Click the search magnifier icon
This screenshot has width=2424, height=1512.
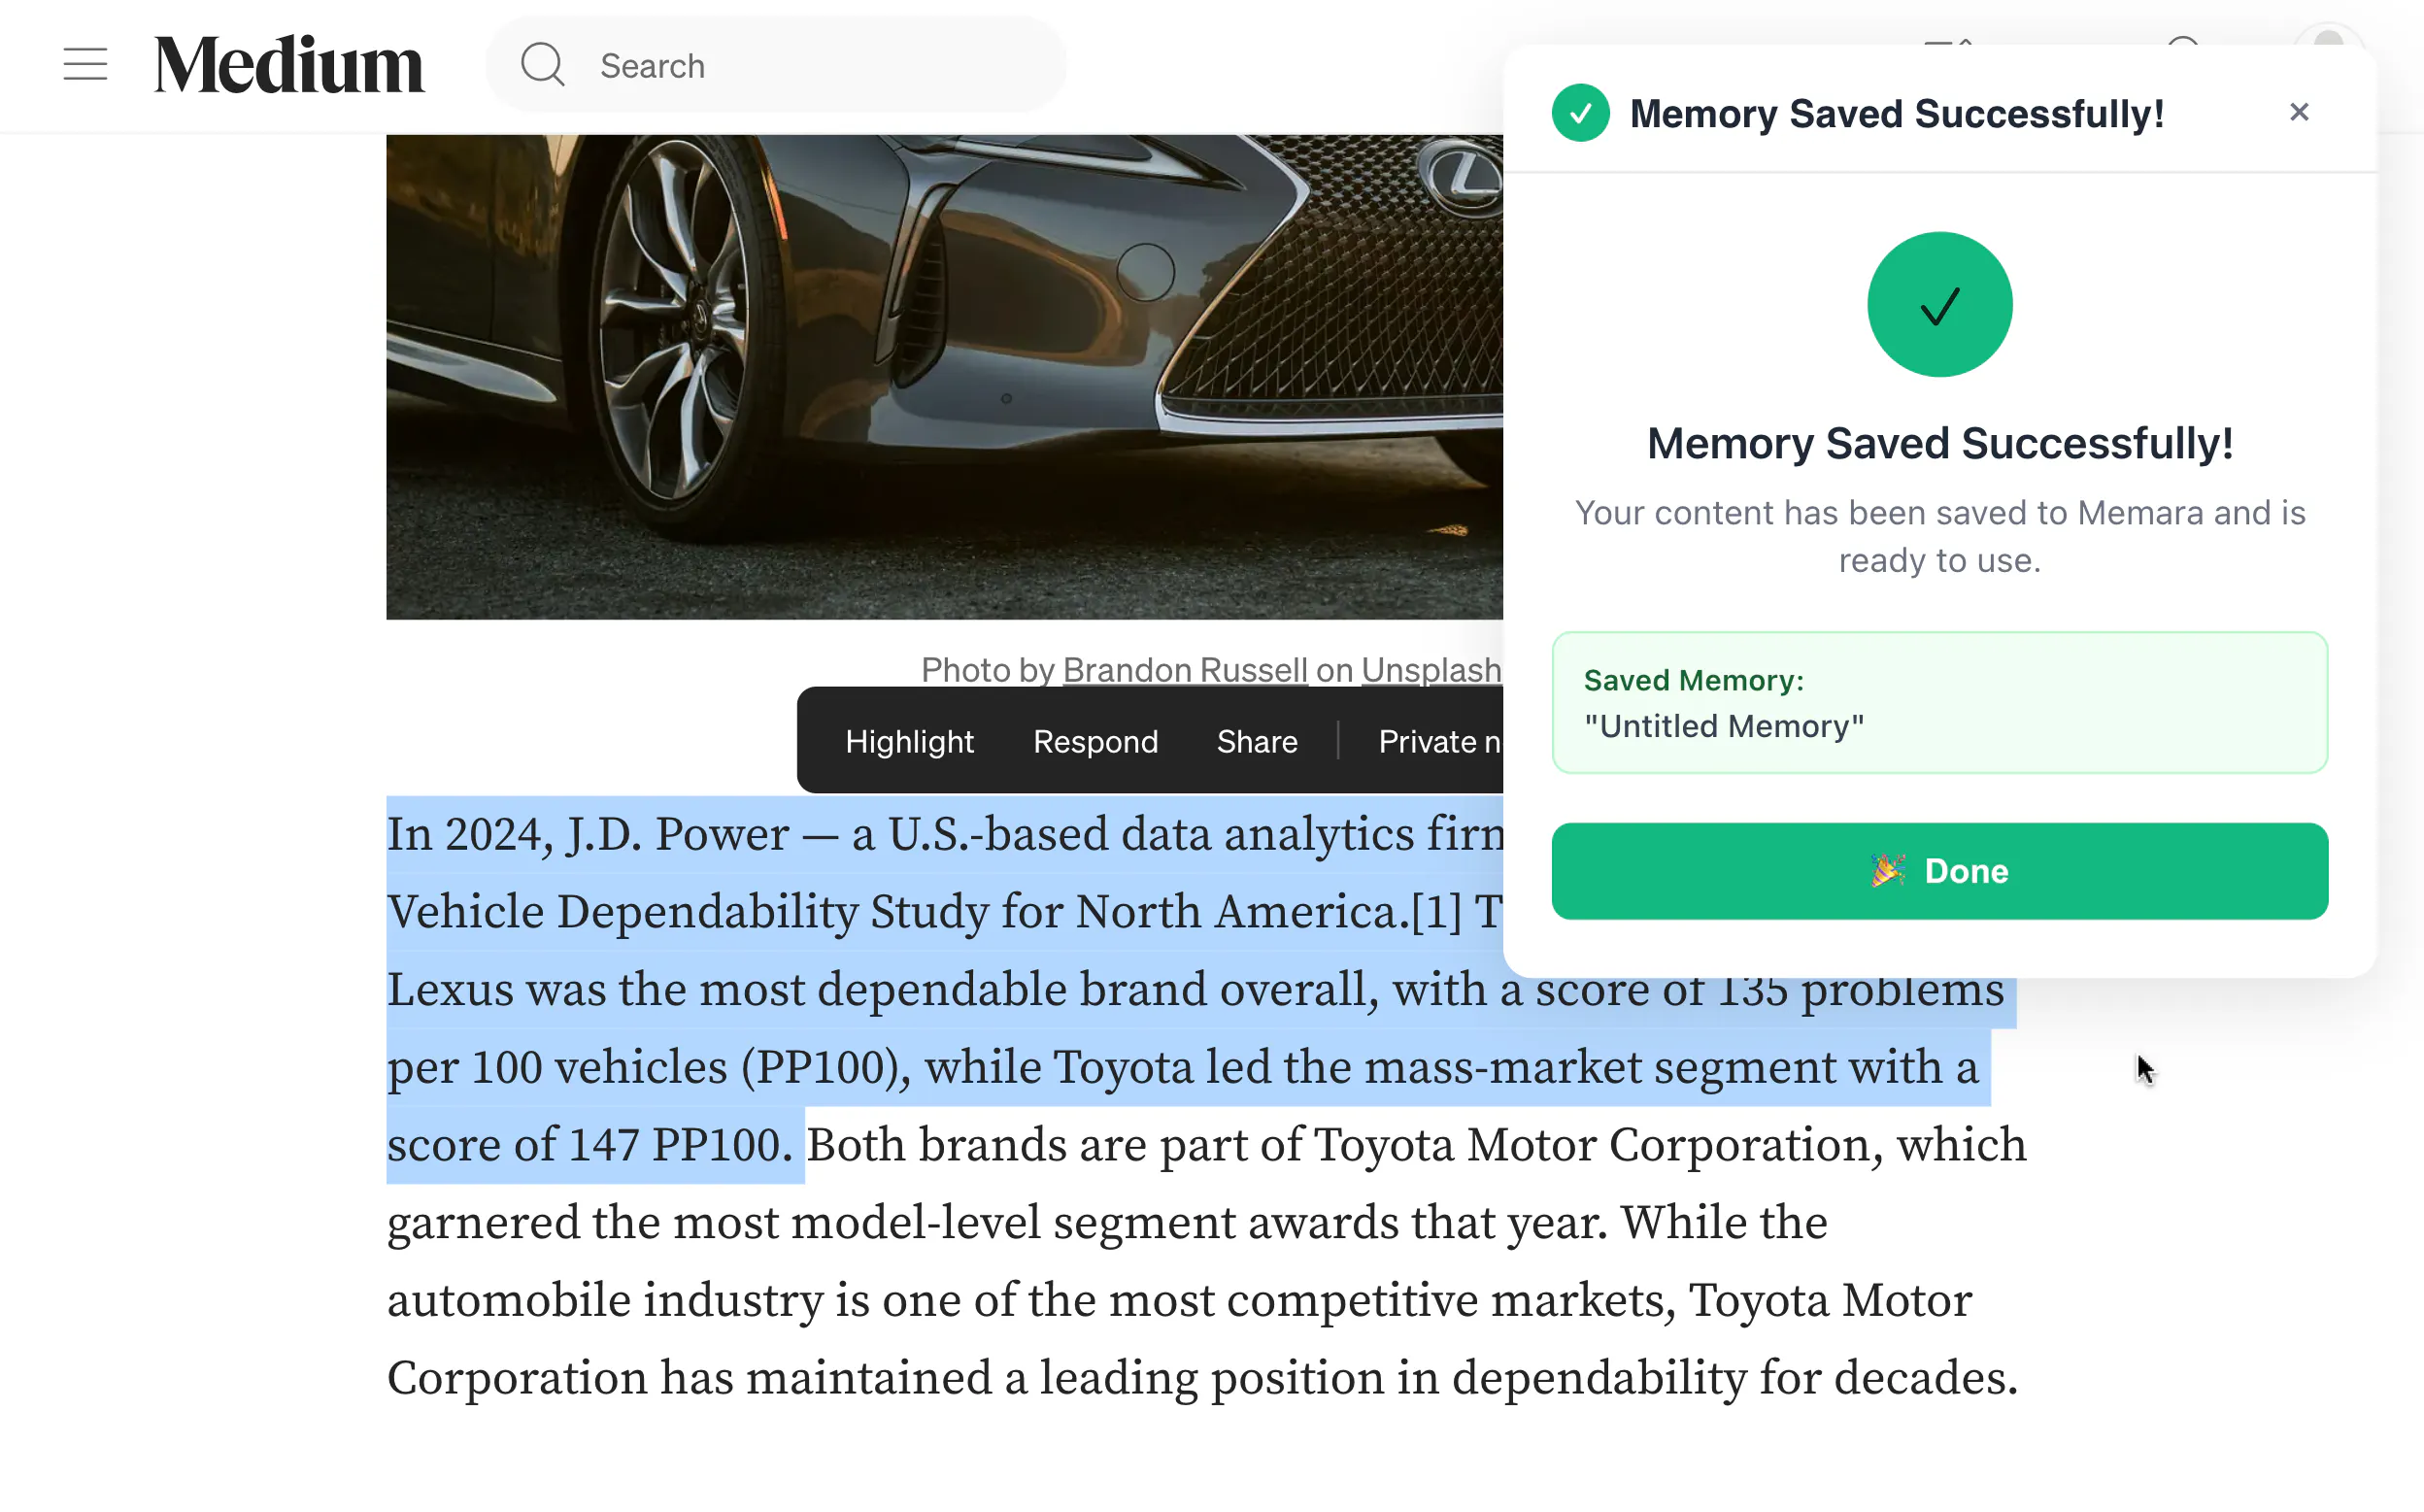tap(543, 65)
